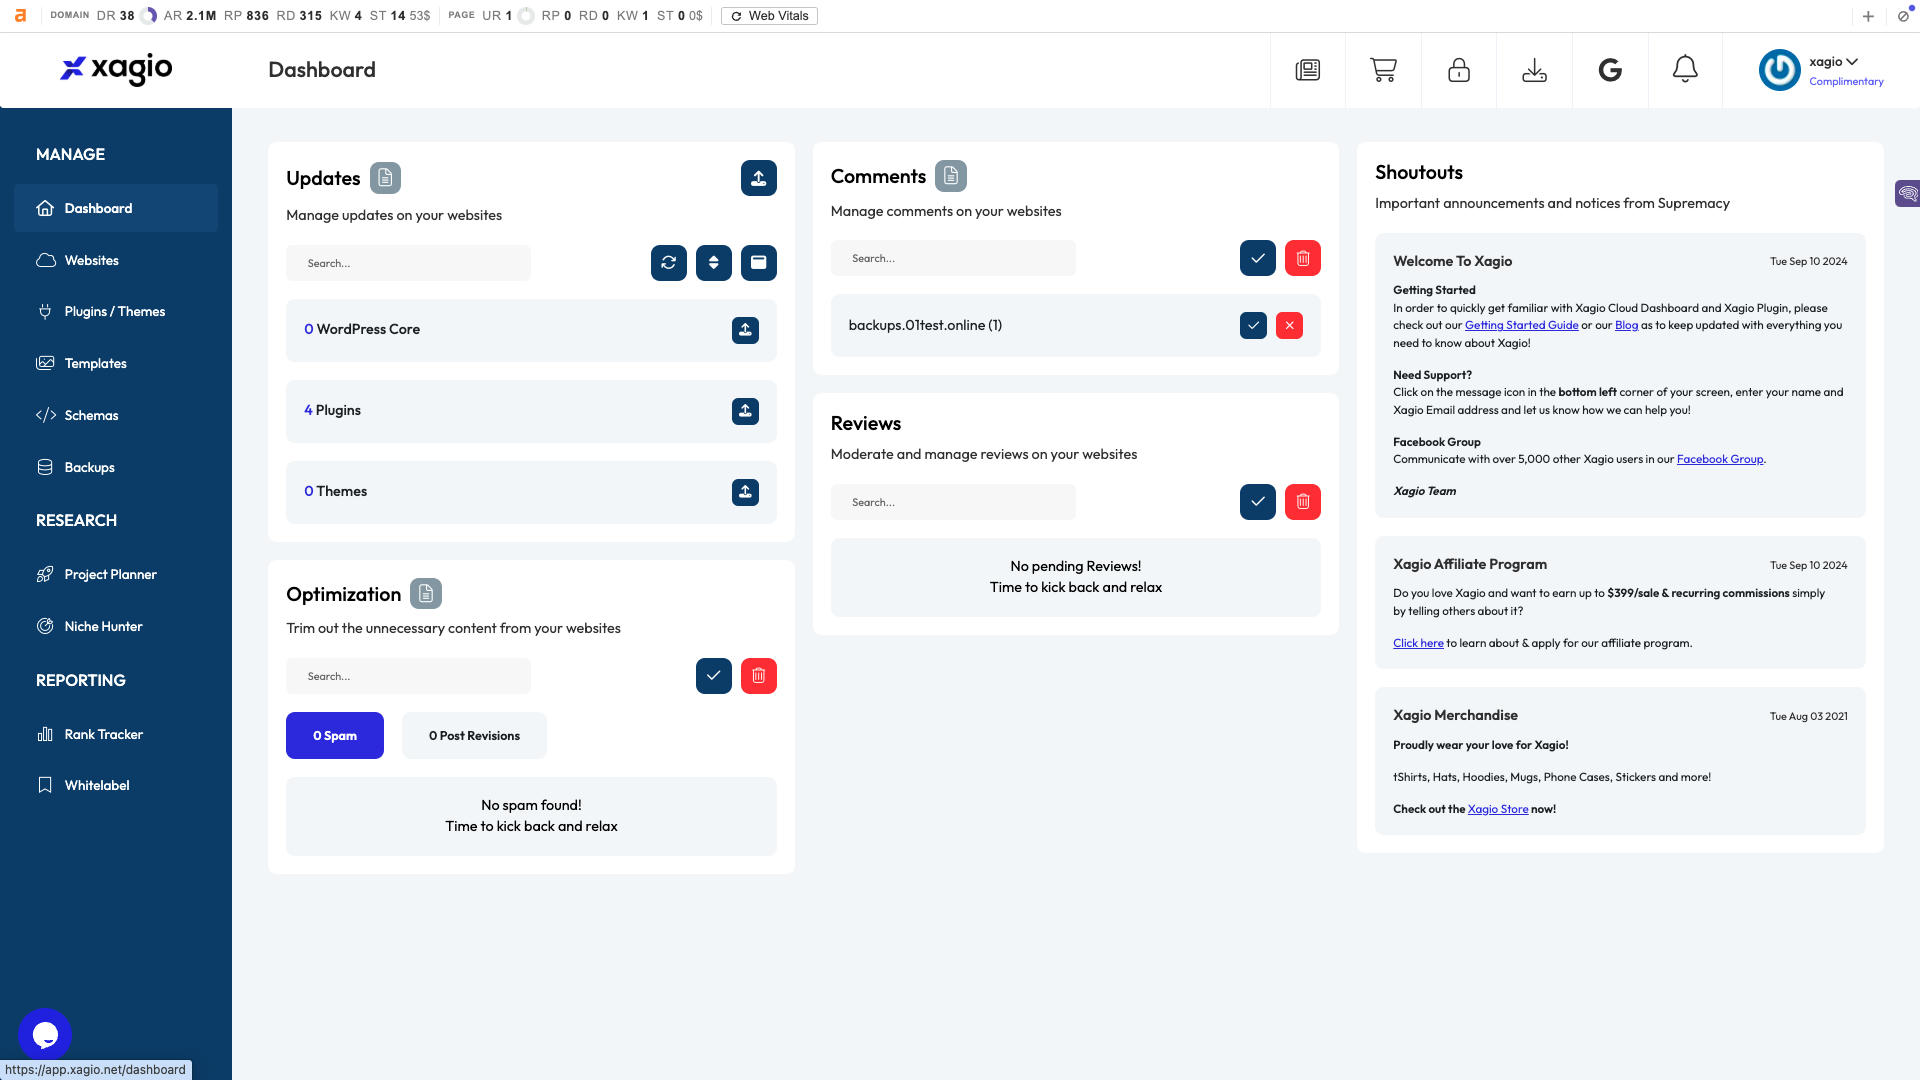Click the Ahrefs extension logo
The image size is (1920, 1080).
click(20, 16)
